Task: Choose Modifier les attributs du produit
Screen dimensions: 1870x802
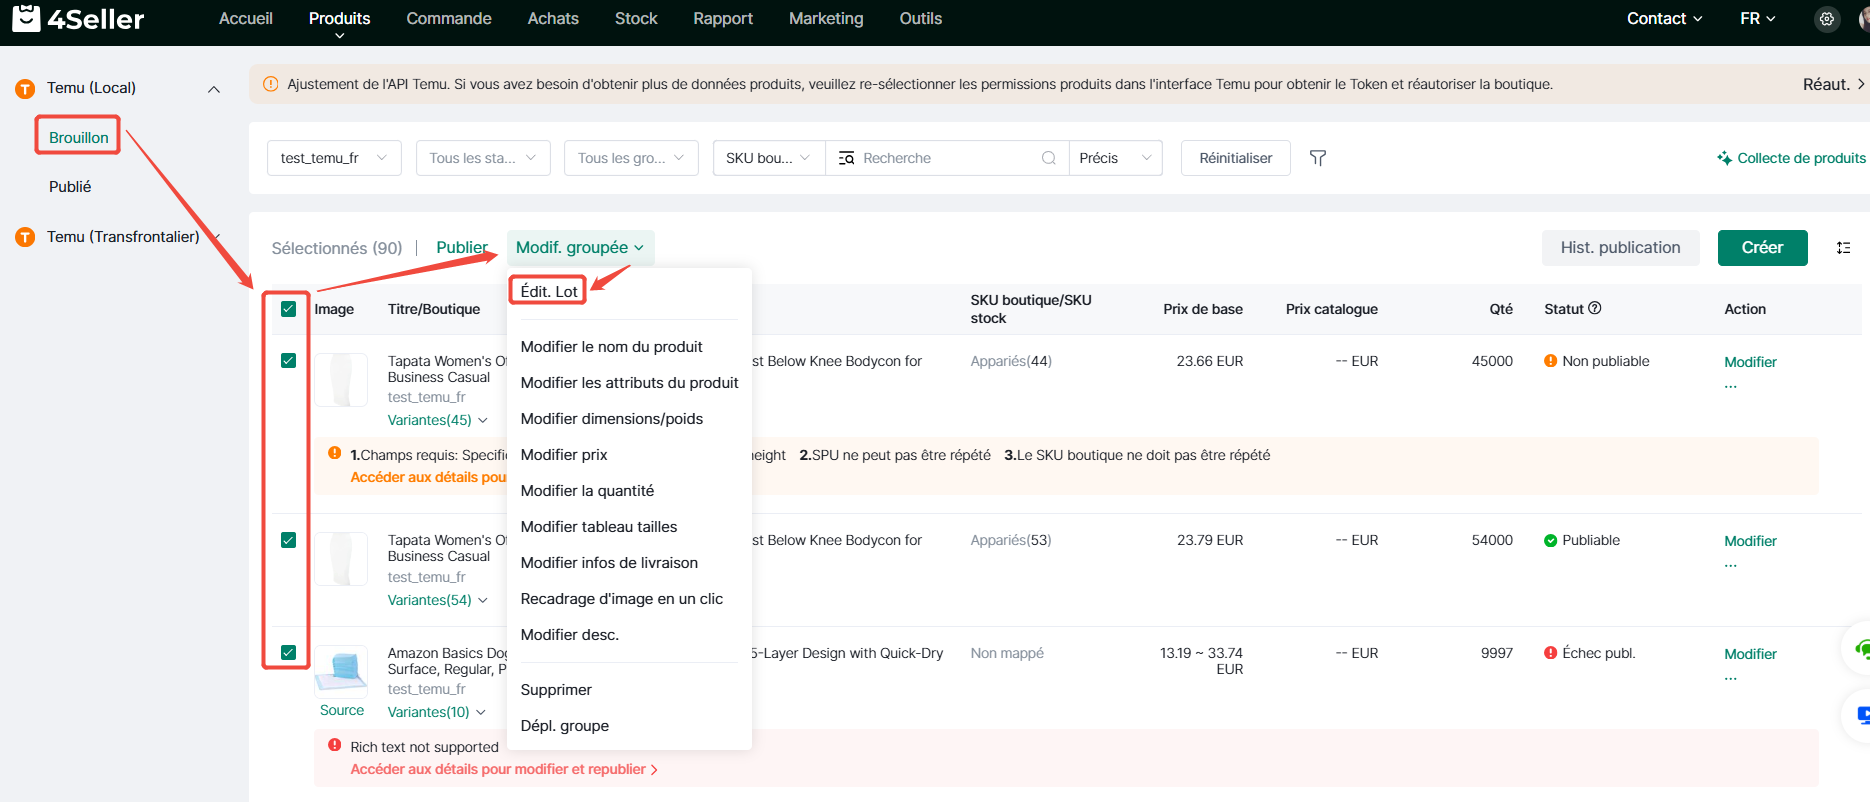Action: pos(629,383)
